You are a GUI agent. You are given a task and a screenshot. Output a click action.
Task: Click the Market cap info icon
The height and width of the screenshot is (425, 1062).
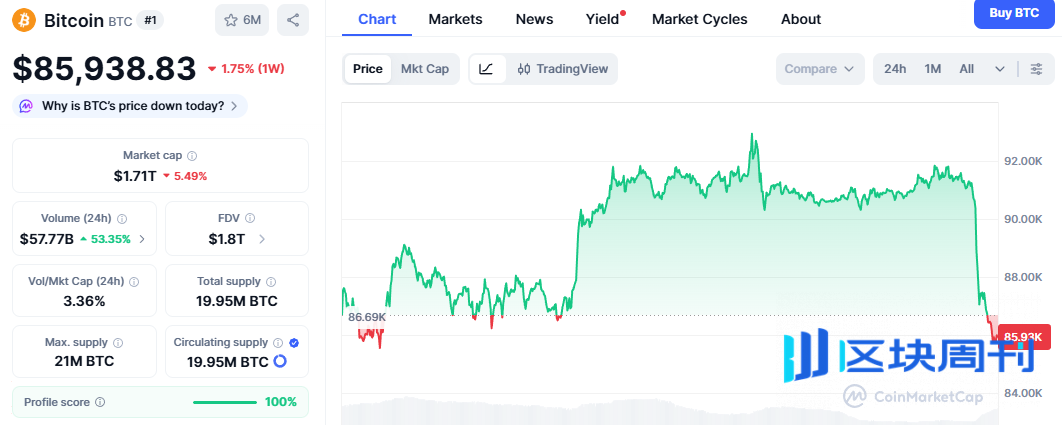pyautogui.click(x=192, y=156)
